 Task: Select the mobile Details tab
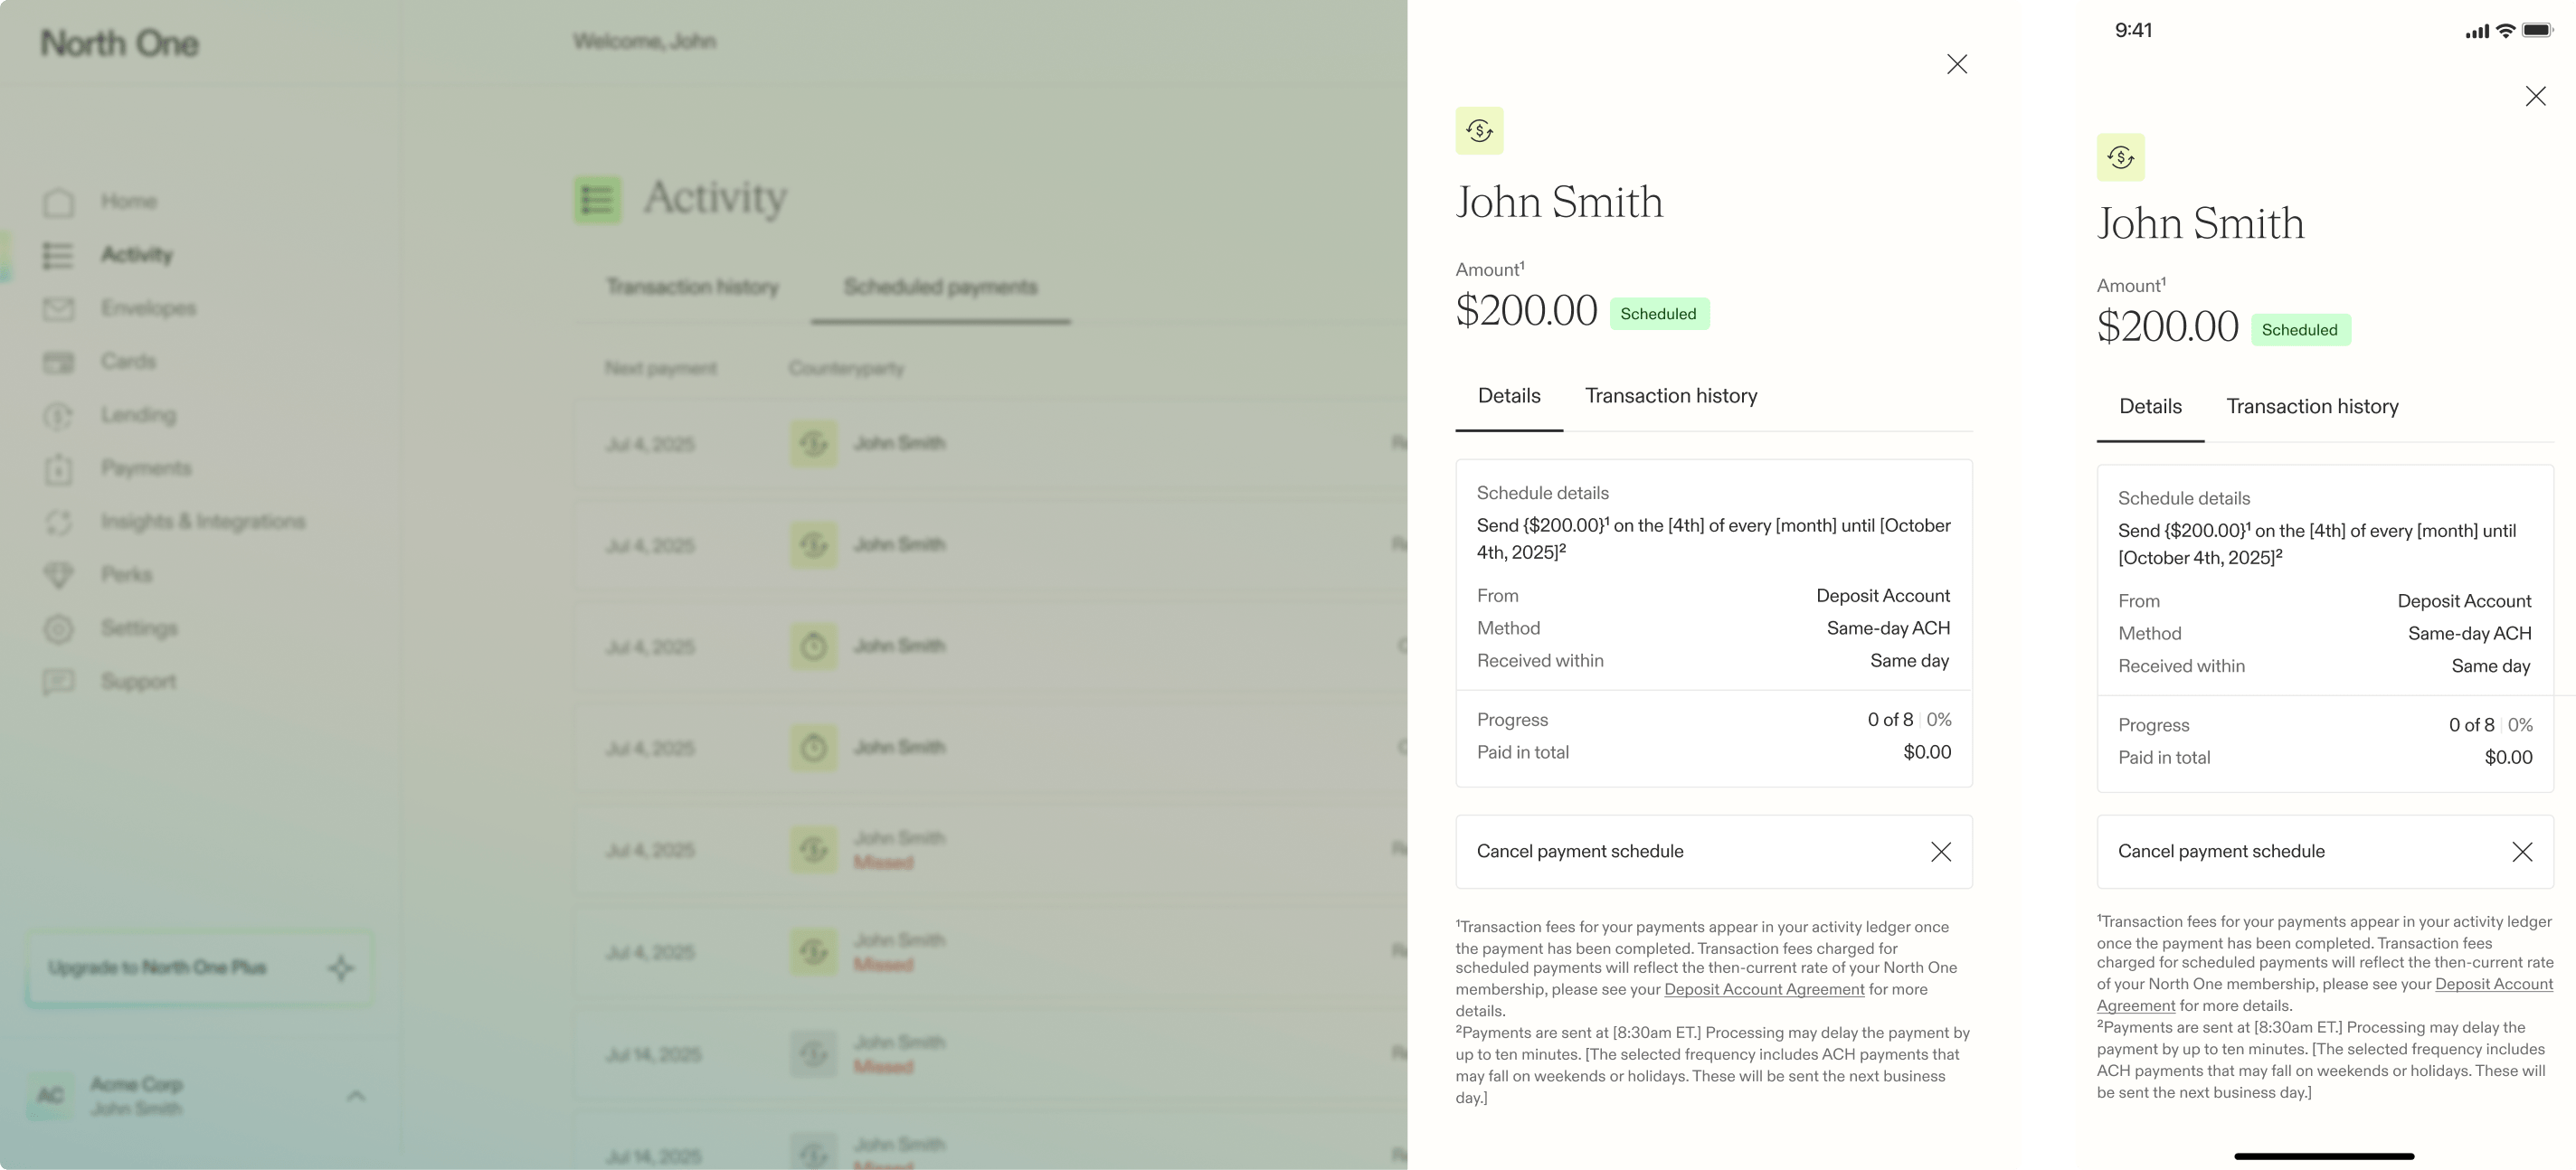2150,407
